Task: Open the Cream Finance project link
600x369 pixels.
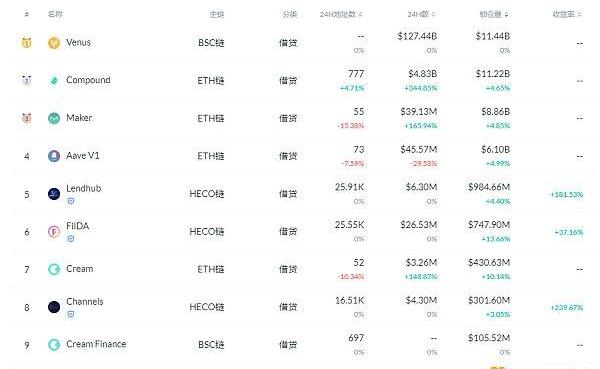Action: click(x=96, y=344)
